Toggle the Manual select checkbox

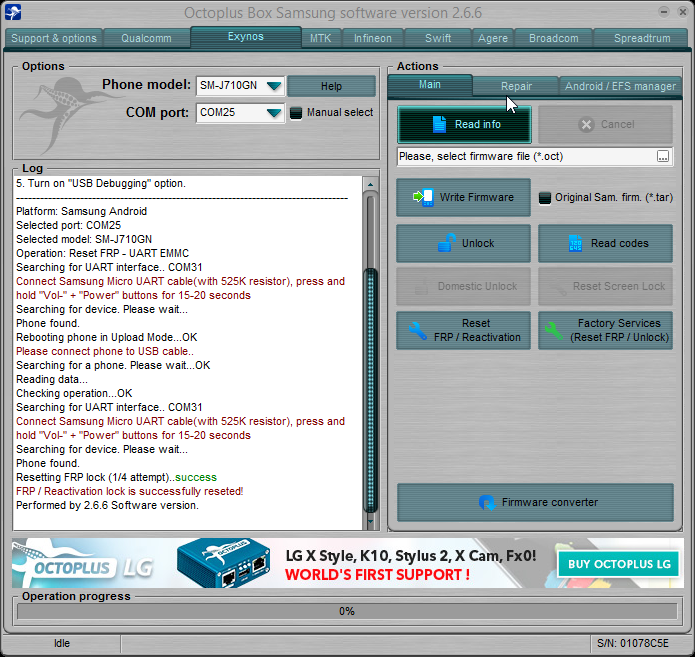[296, 113]
